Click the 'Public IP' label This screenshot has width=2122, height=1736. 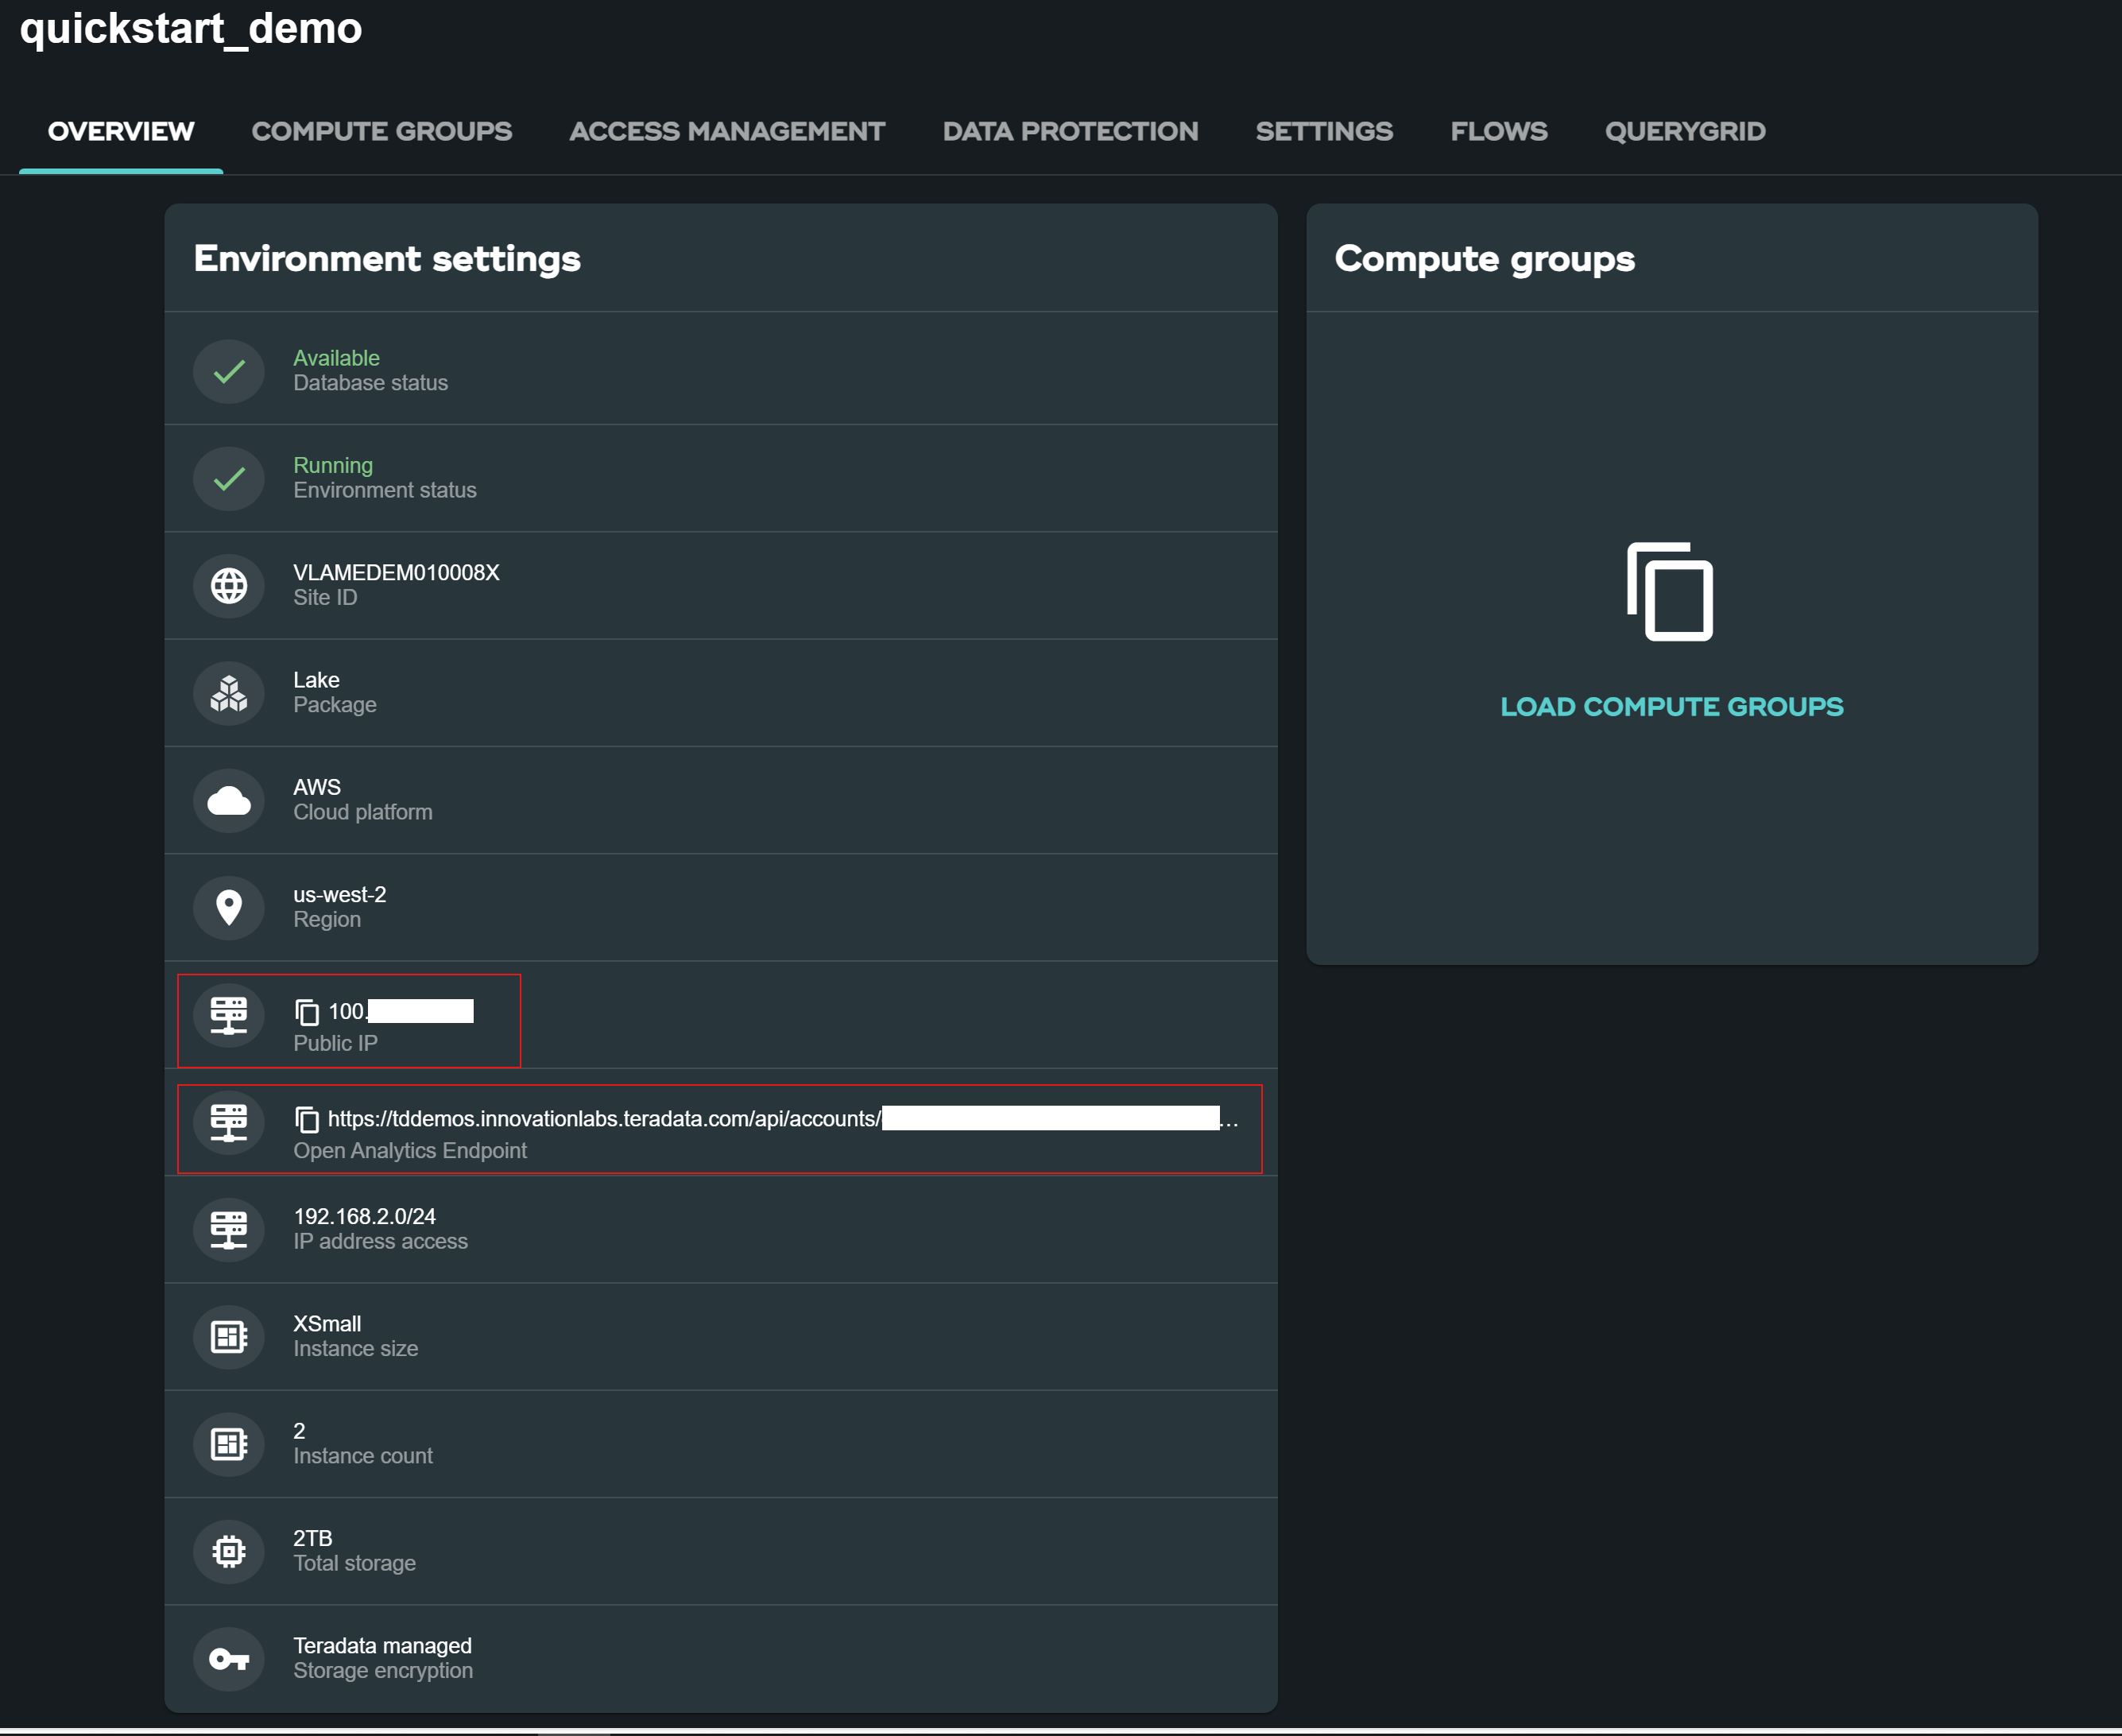point(335,1043)
